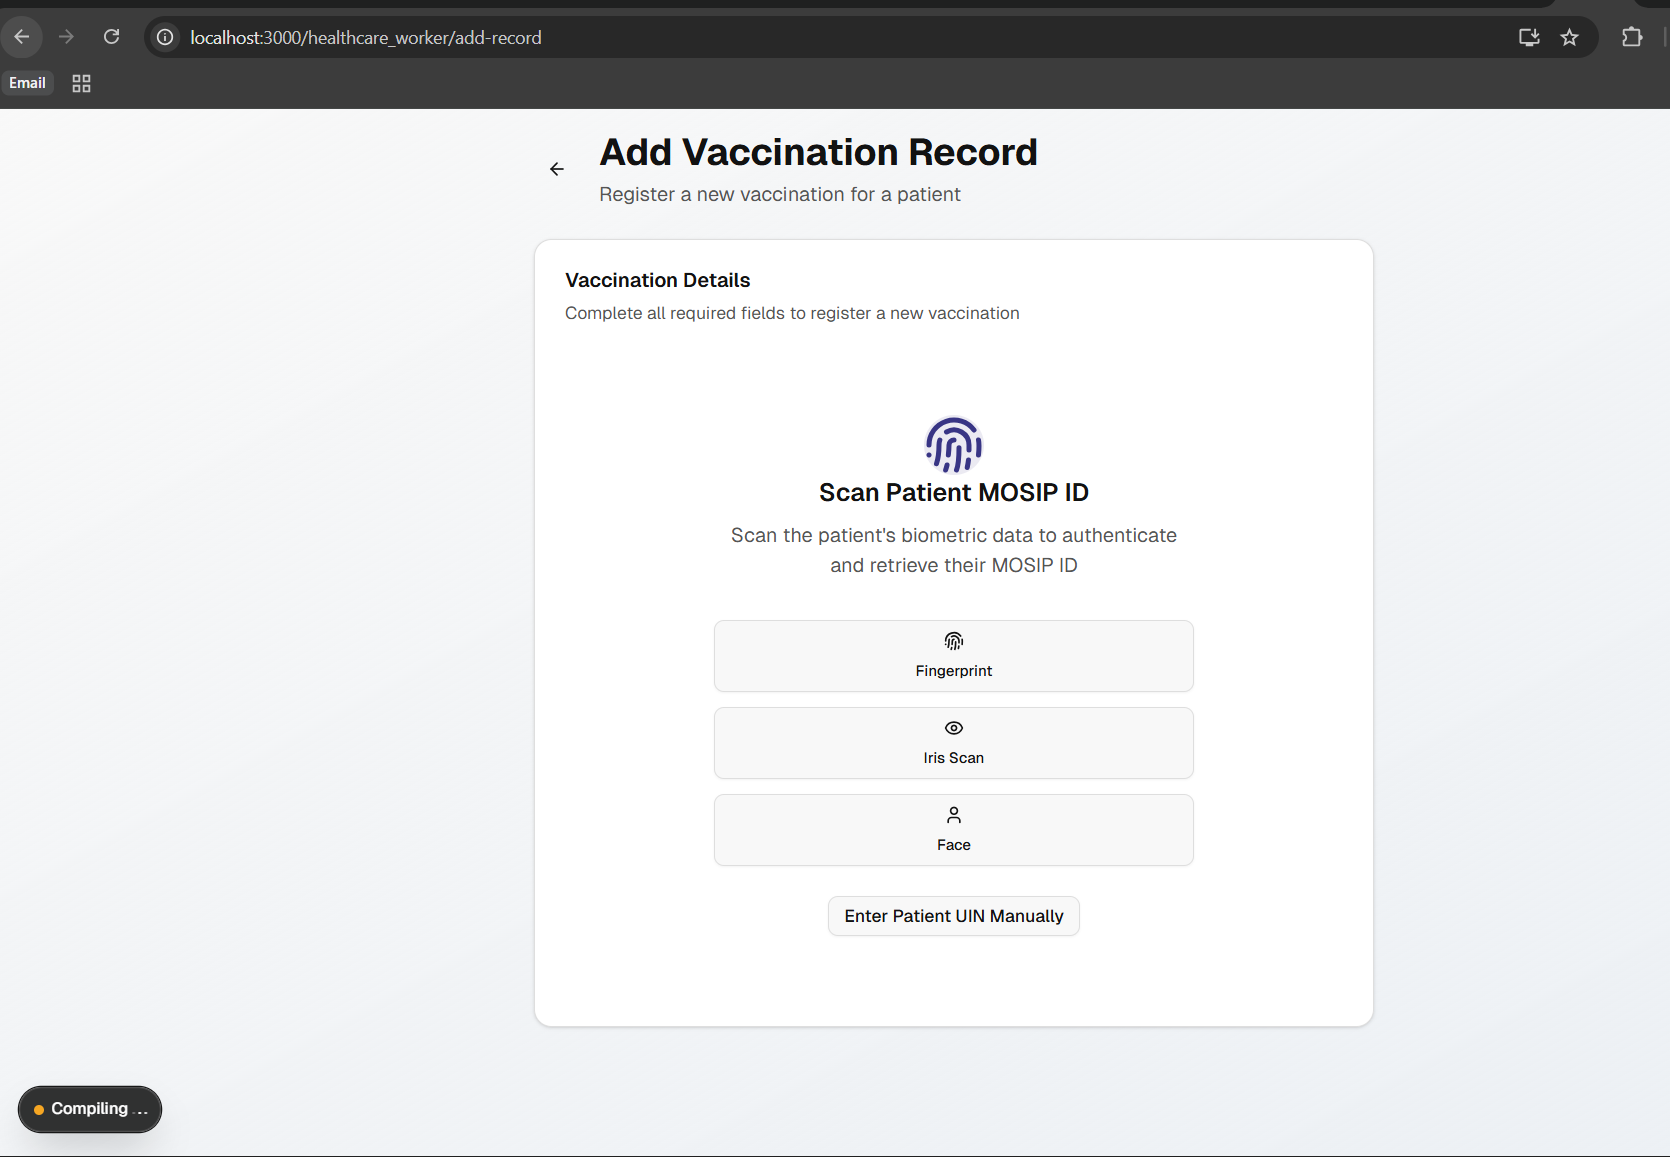View site information icon in address bar
Image resolution: width=1670 pixels, height=1157 pixels.
pos(165,37)
